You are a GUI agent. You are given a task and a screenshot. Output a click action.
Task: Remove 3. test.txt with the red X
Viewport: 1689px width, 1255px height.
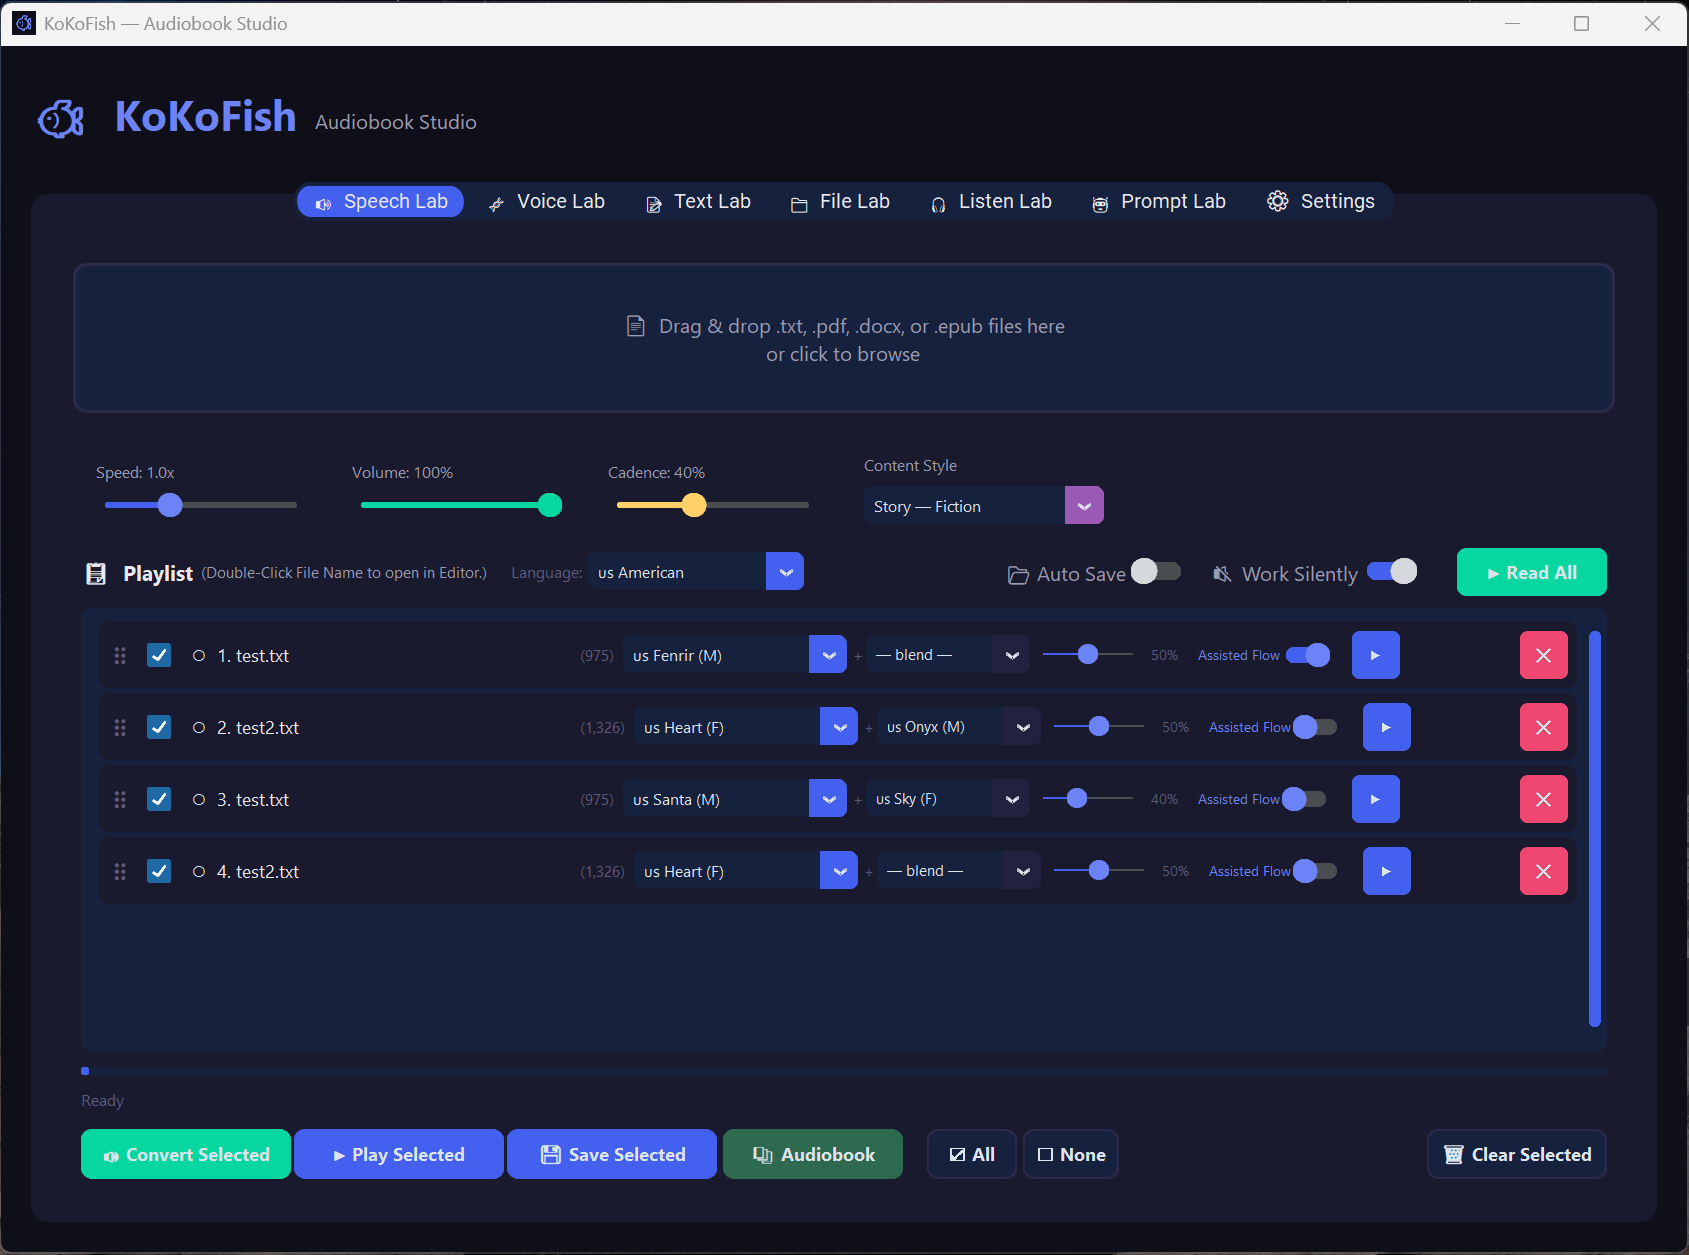[1543, 799]
